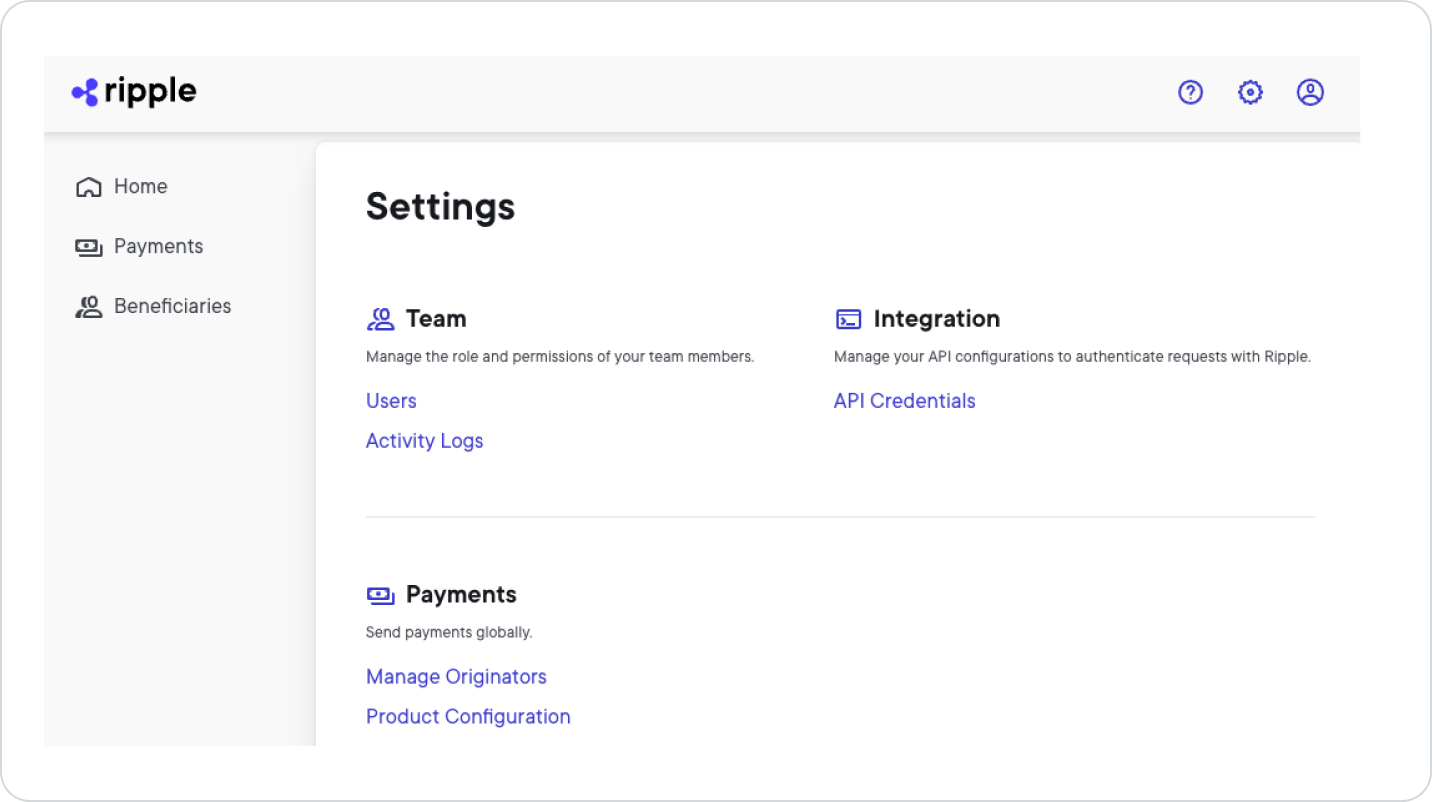Click the Settings page heading
The height and width of the screenshot is (802, 1432).
(x=440, y=207)
